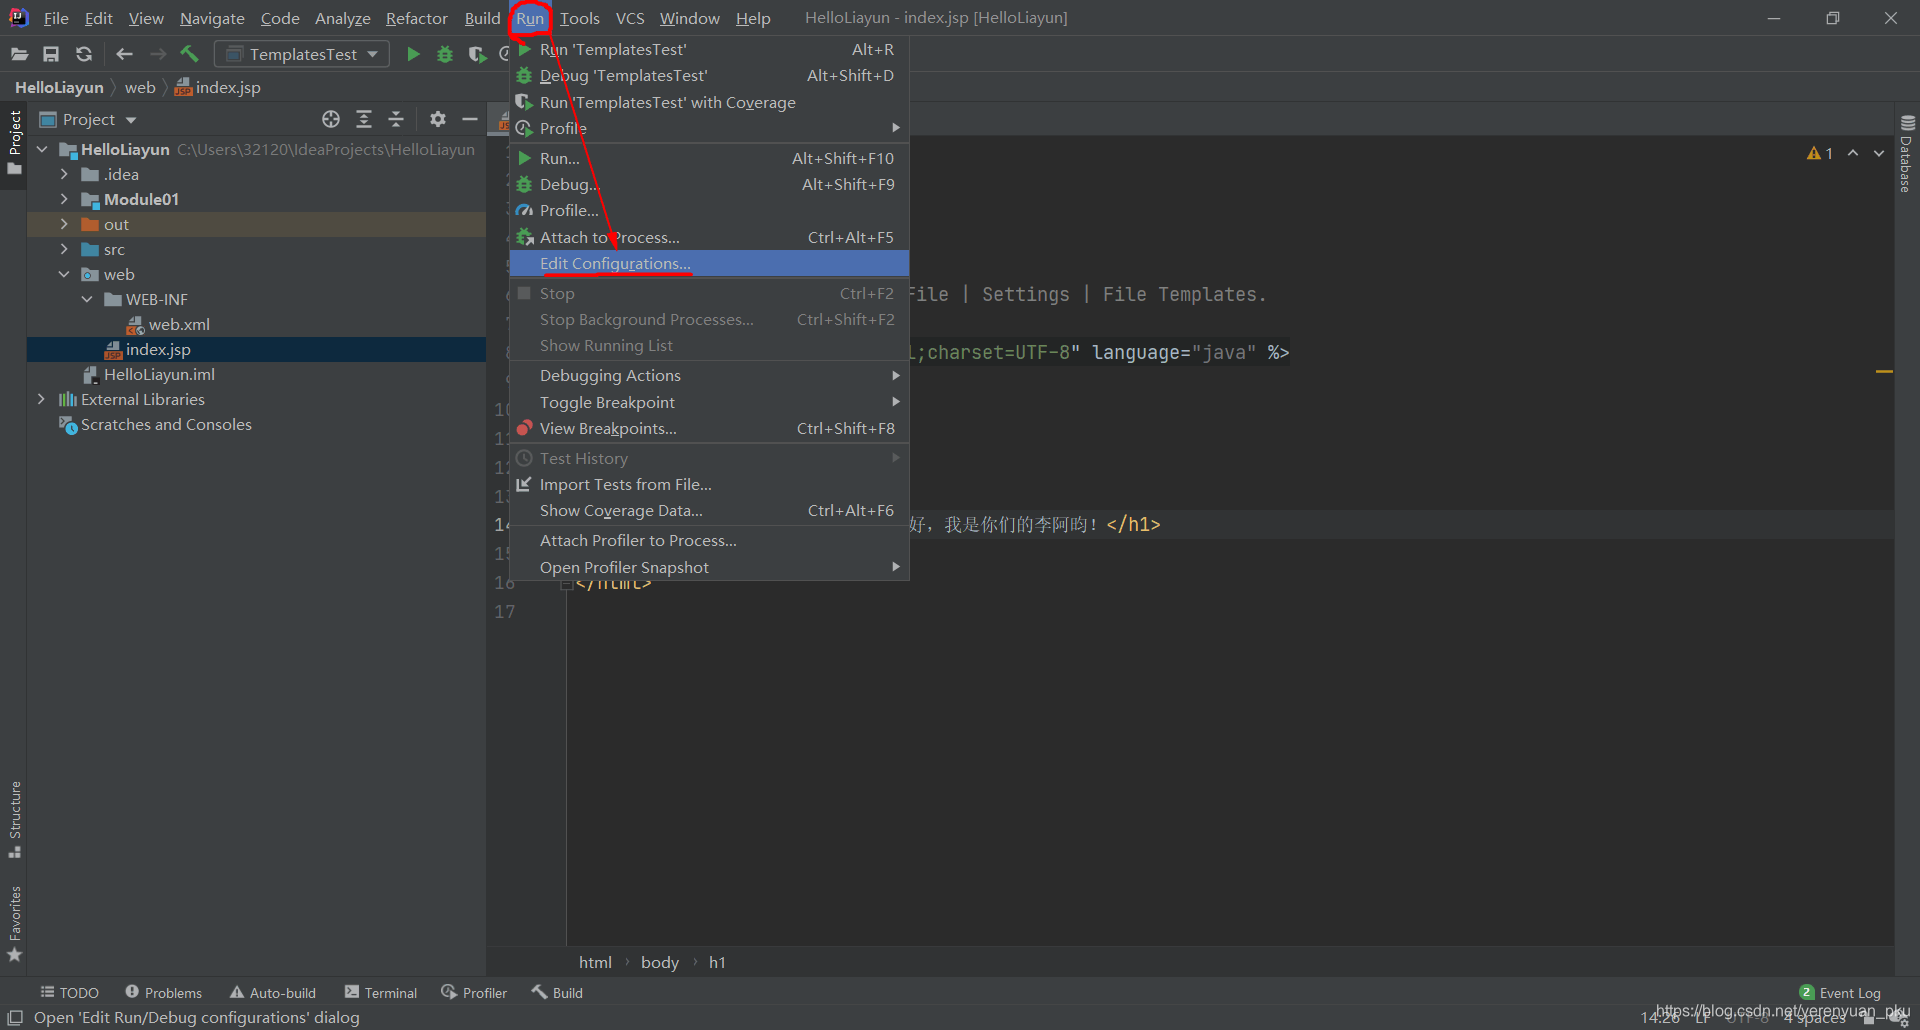Click the Save All toolbar icon
The image size is (1920, 1030).
51,54
